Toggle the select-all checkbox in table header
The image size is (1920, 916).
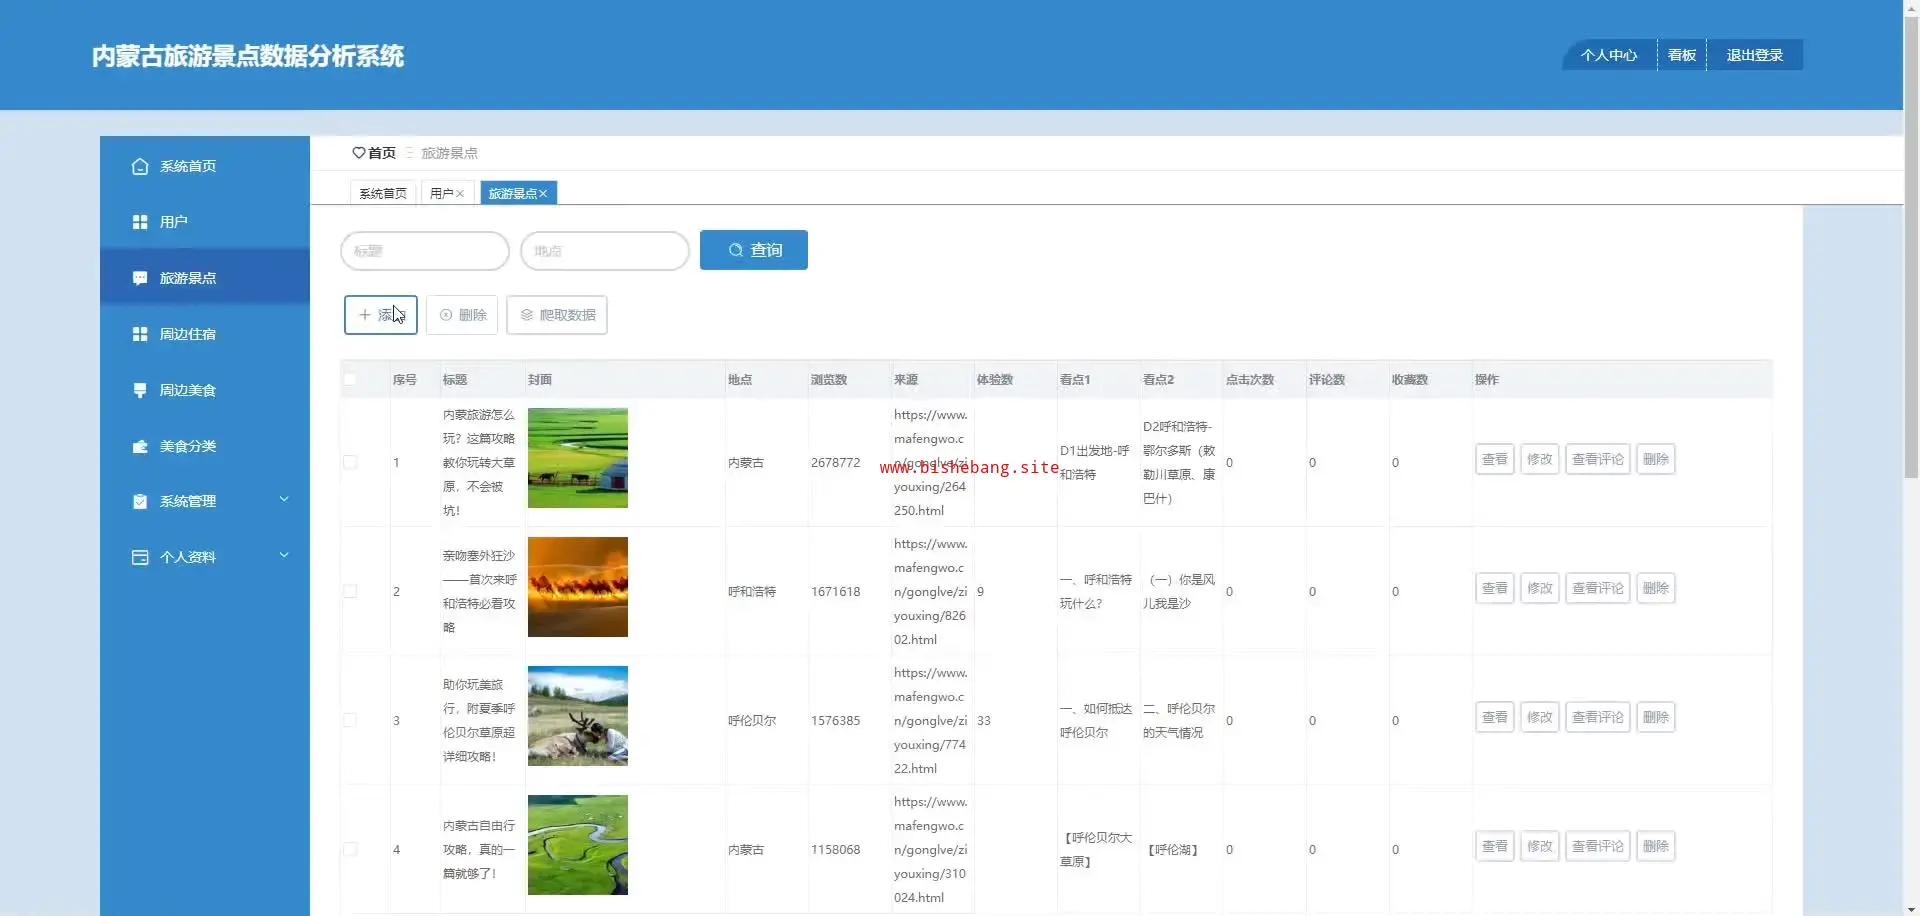click(x=350, y=379)
